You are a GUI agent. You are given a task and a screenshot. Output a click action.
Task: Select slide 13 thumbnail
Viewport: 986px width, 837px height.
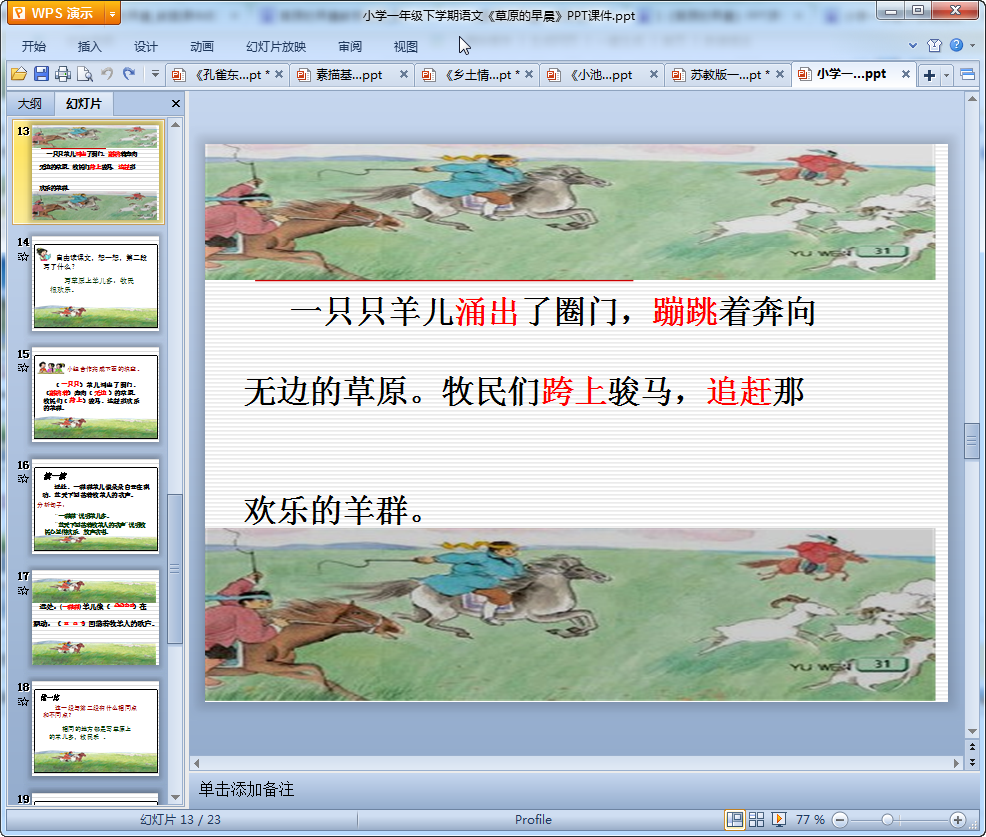[95, 172]
